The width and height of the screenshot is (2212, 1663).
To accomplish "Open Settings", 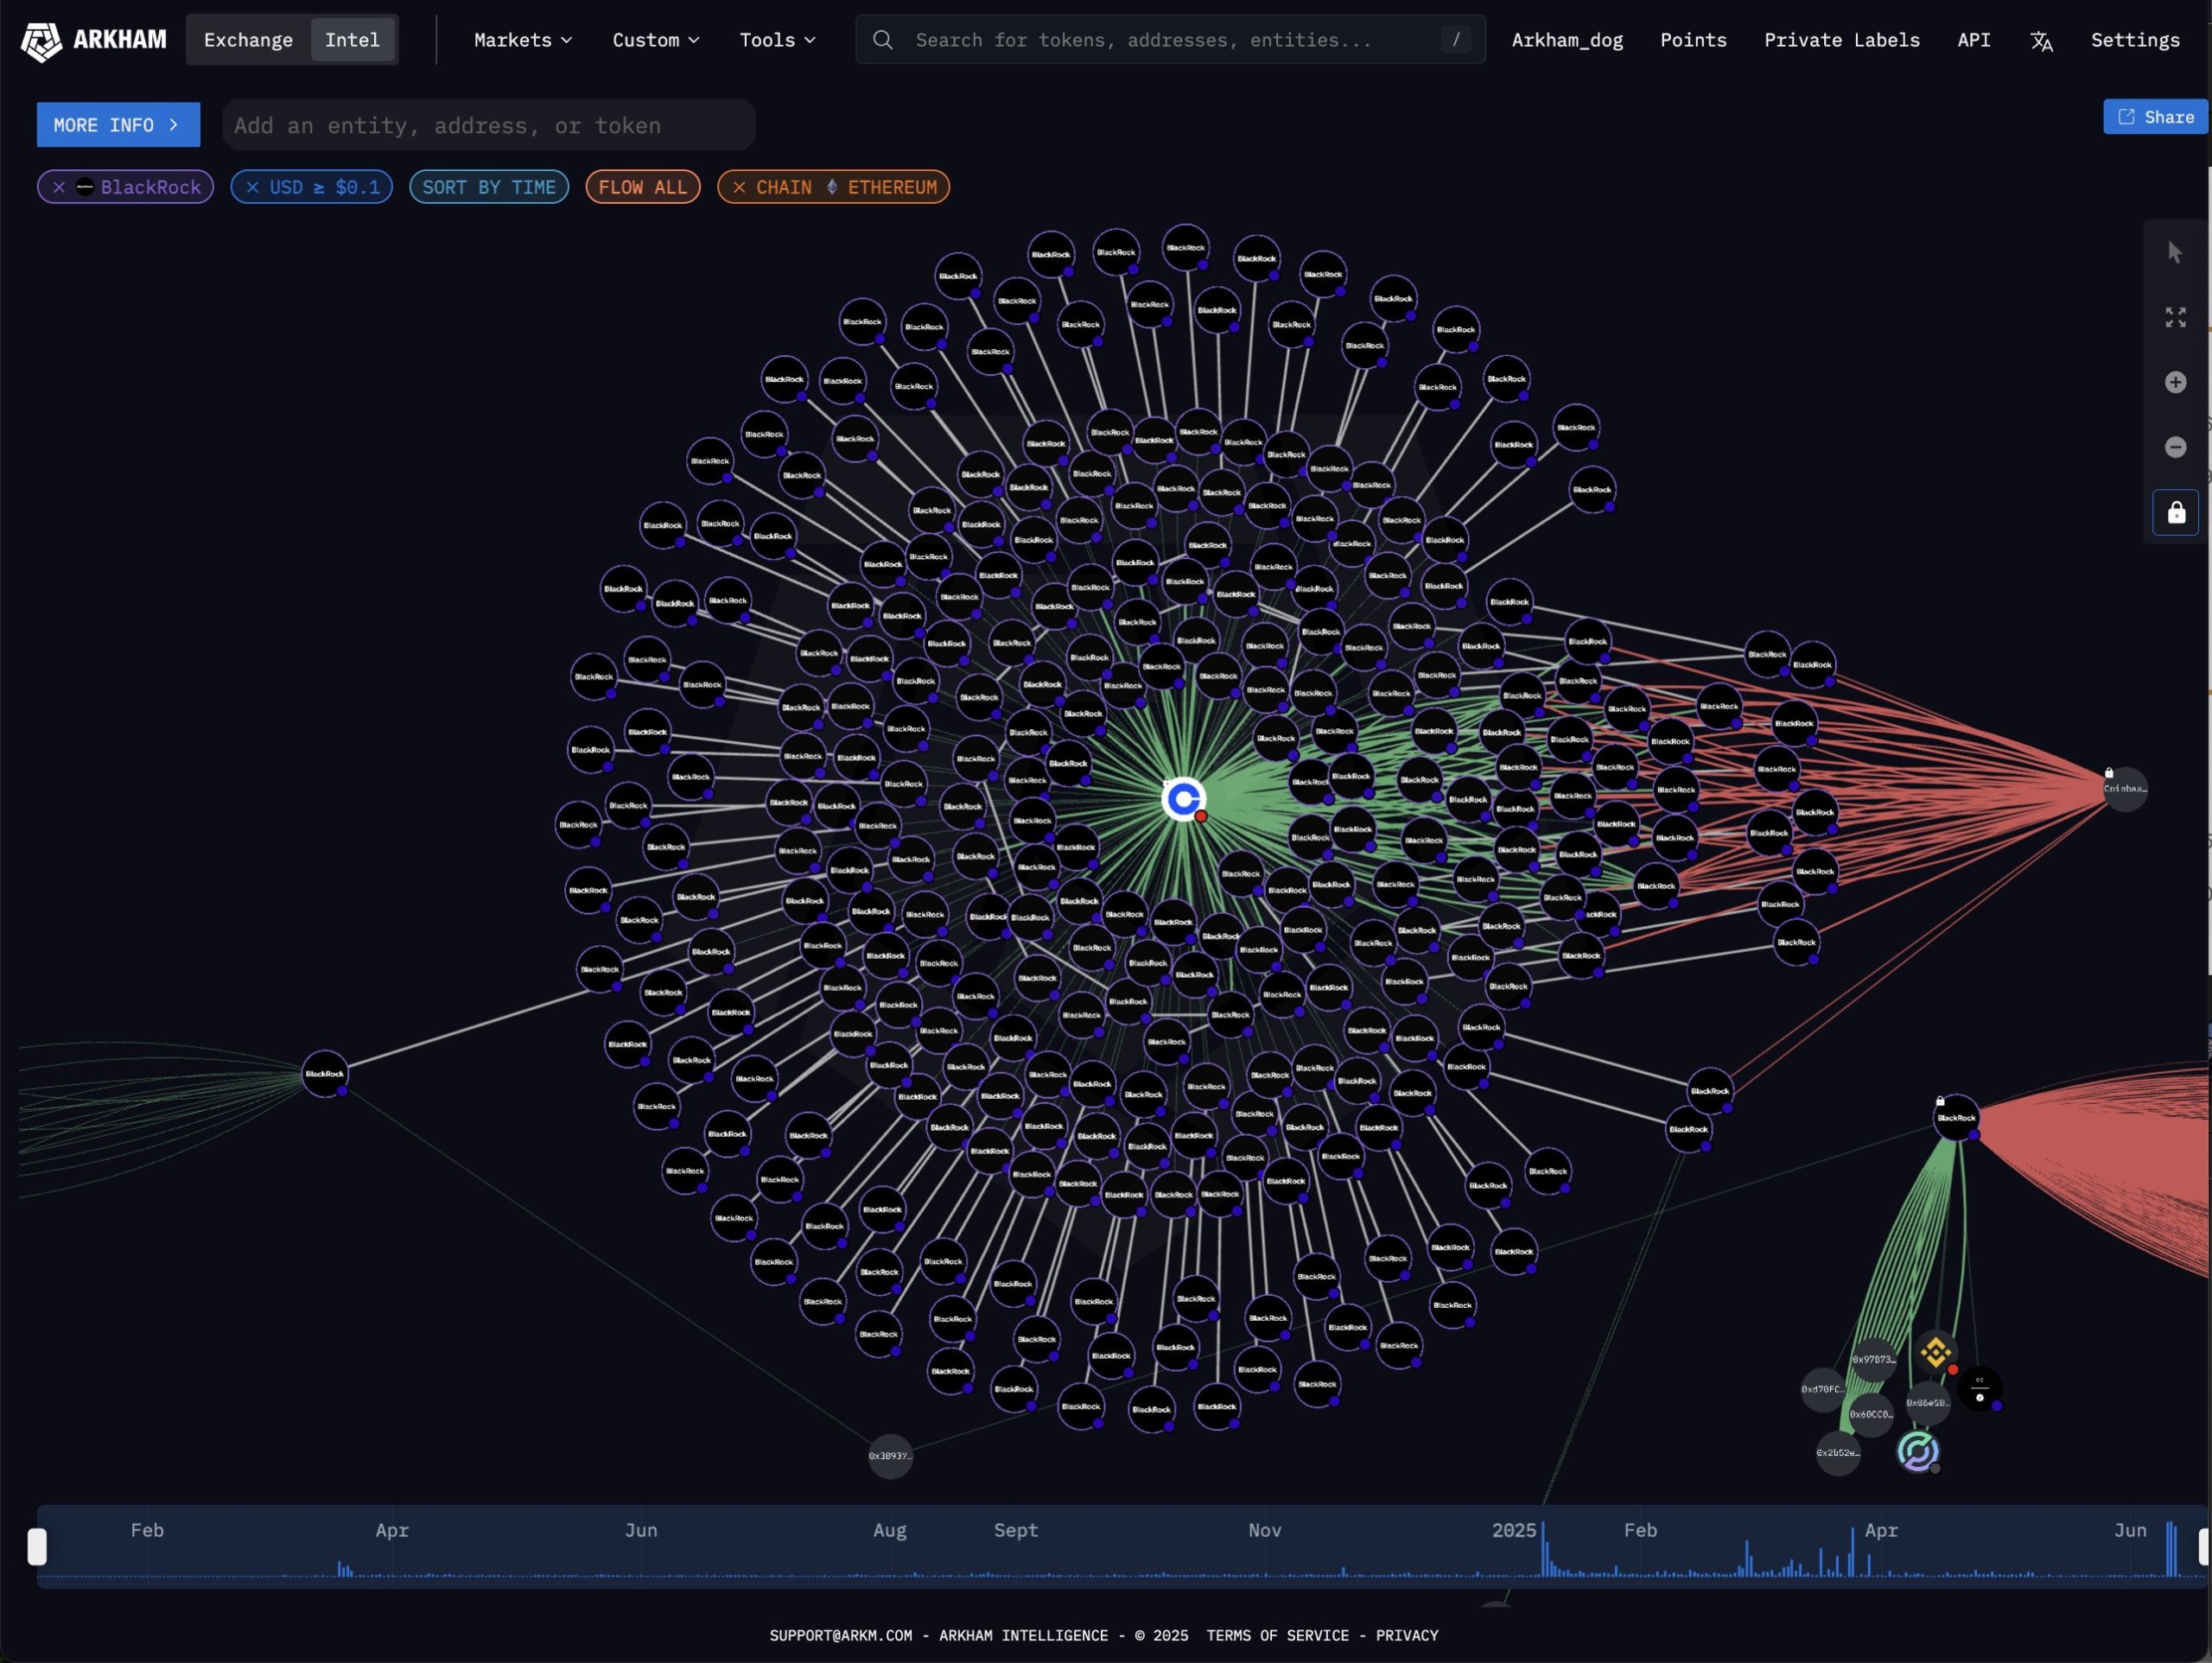I will (x=2135, y=40).
